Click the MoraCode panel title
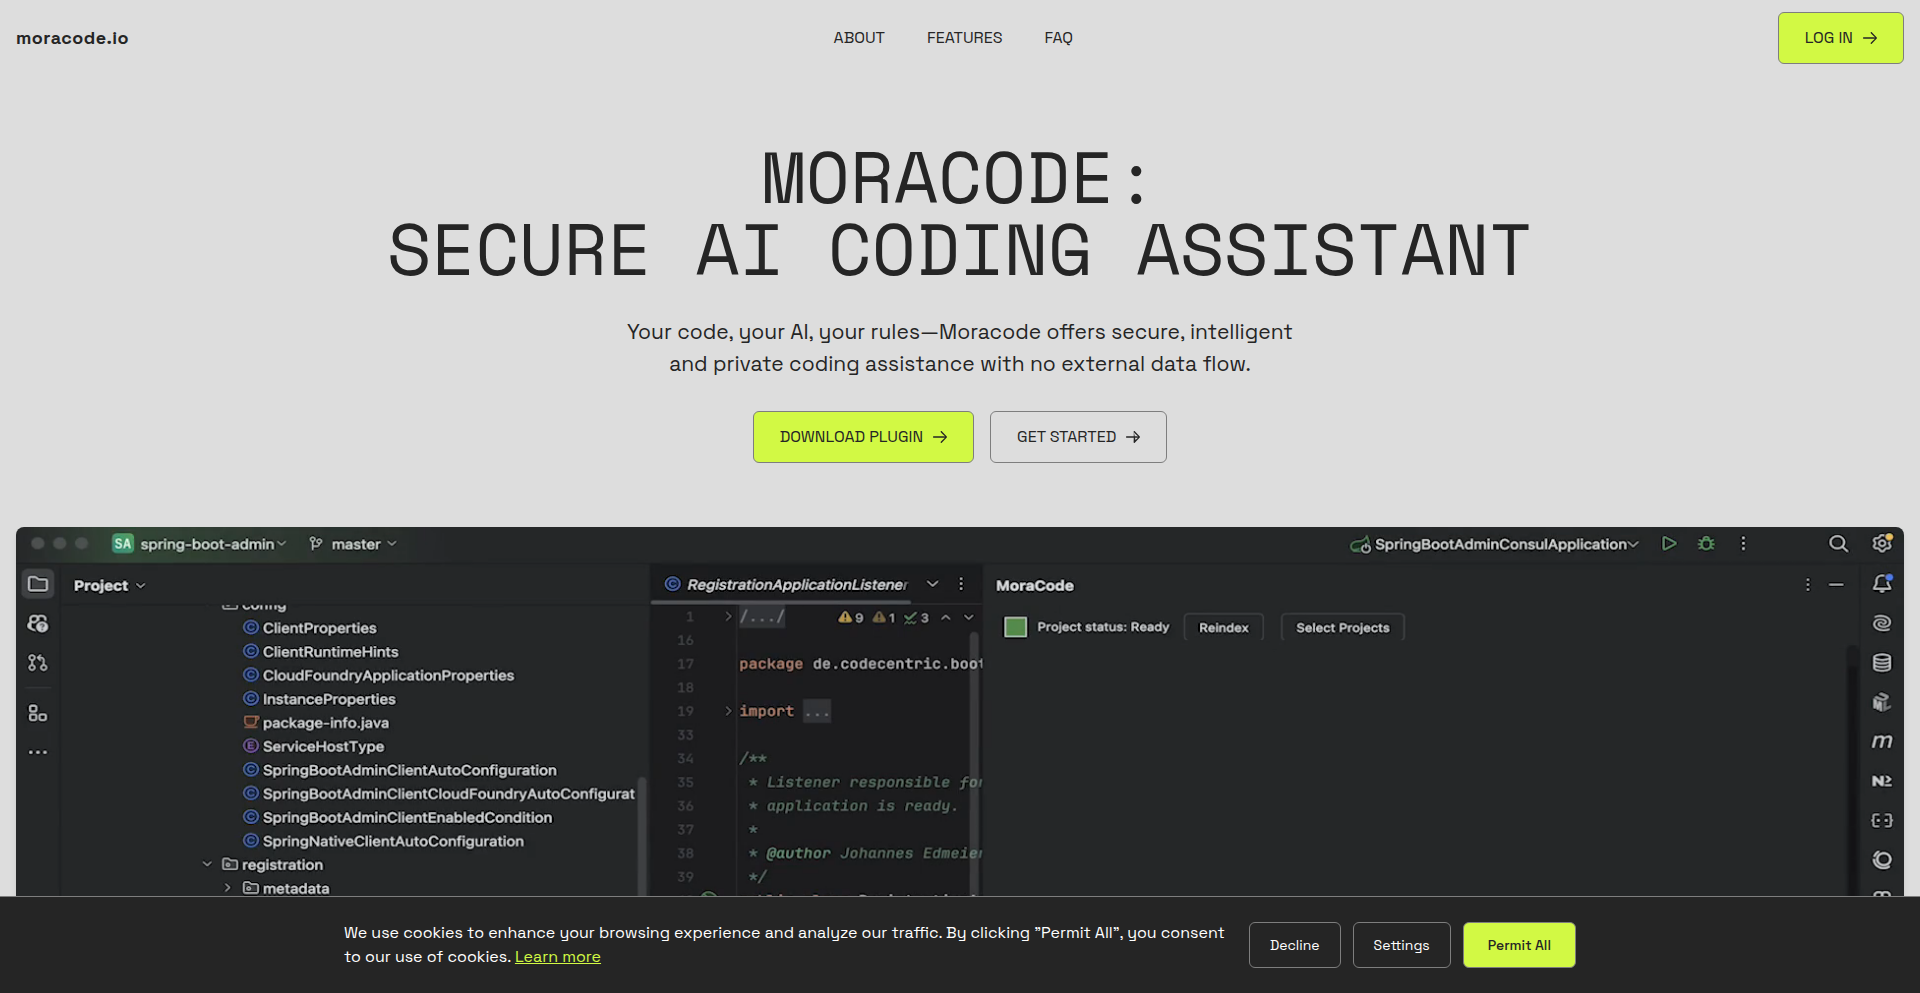 pos(1034,586)
